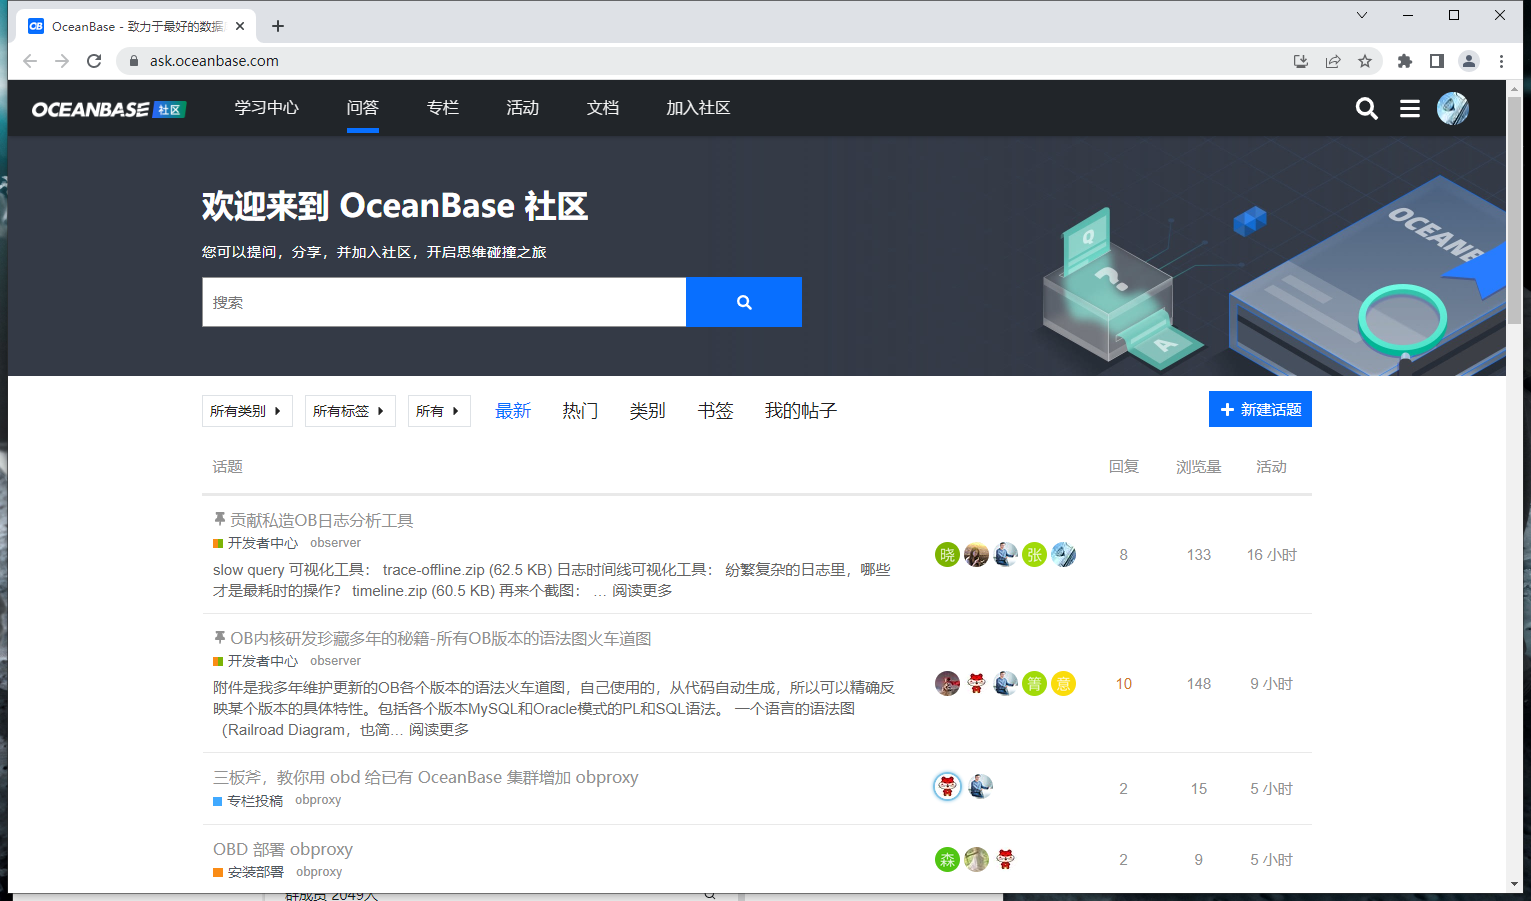Reload the page with refresh icon
The image size is (1531, 901).
click(94, 61)
